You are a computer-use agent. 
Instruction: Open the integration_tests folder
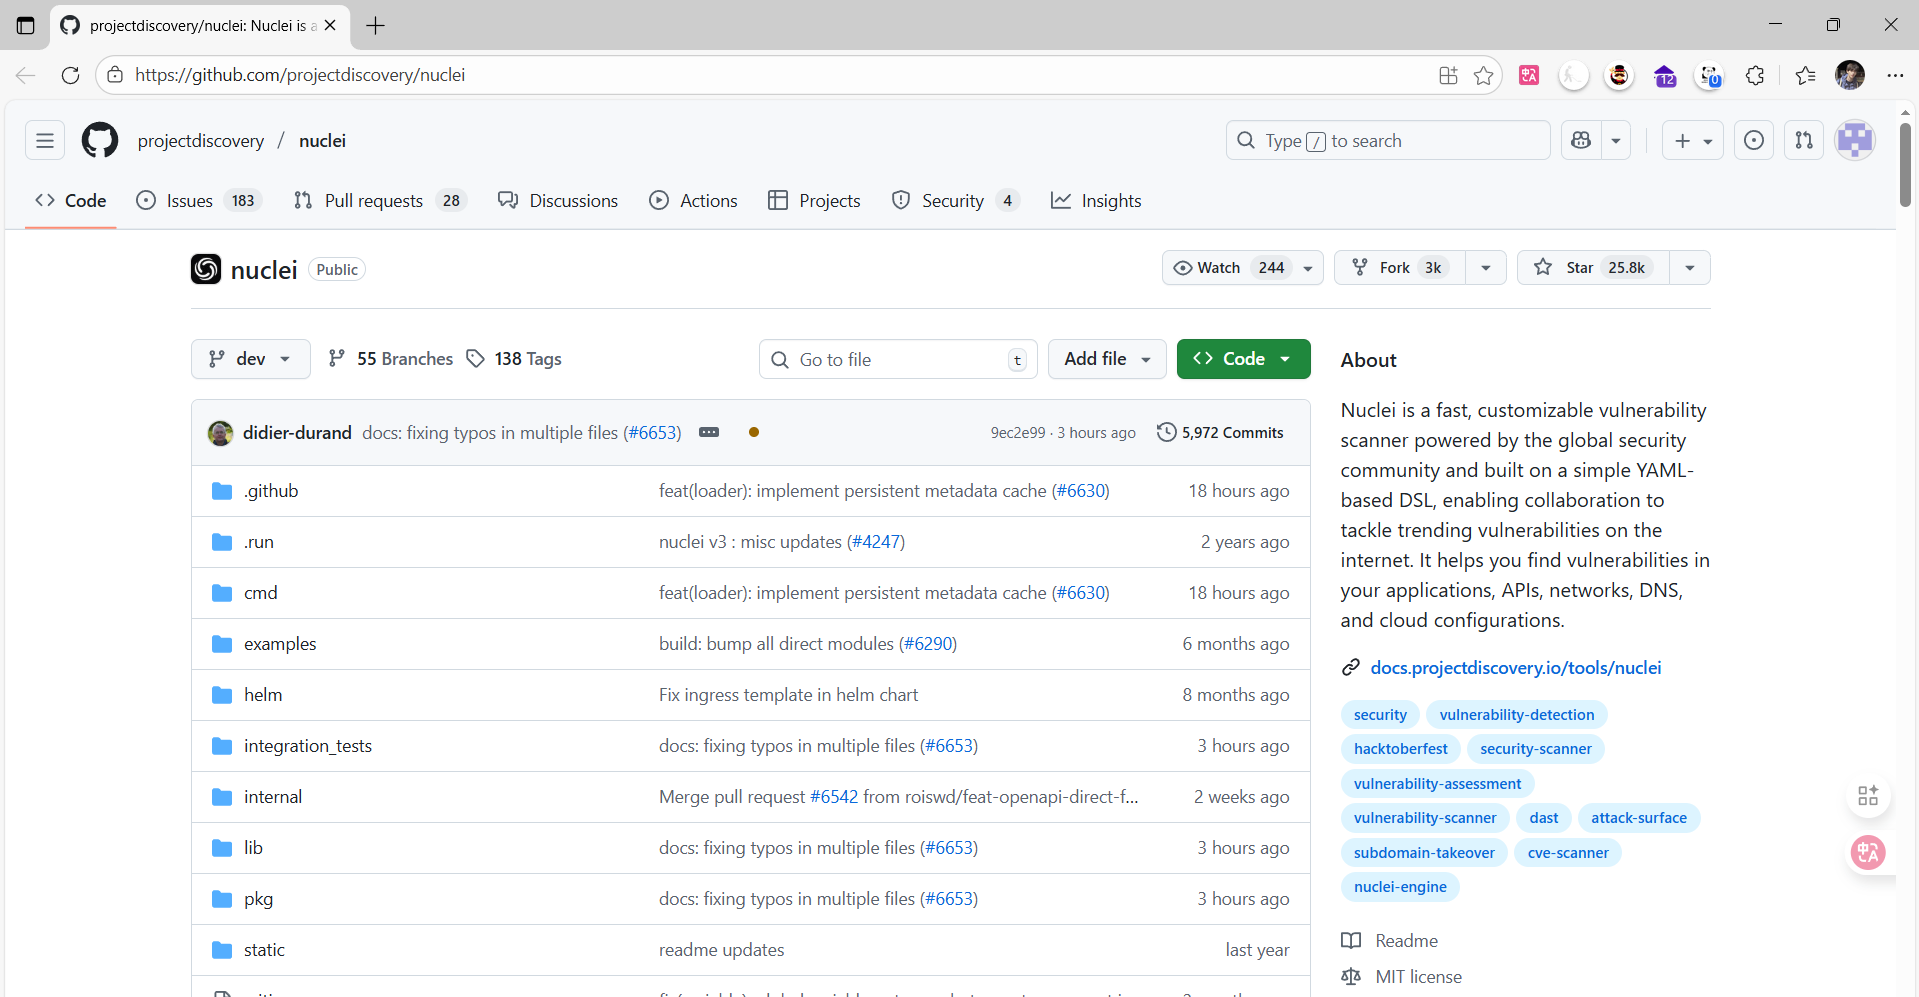point(308,746)
